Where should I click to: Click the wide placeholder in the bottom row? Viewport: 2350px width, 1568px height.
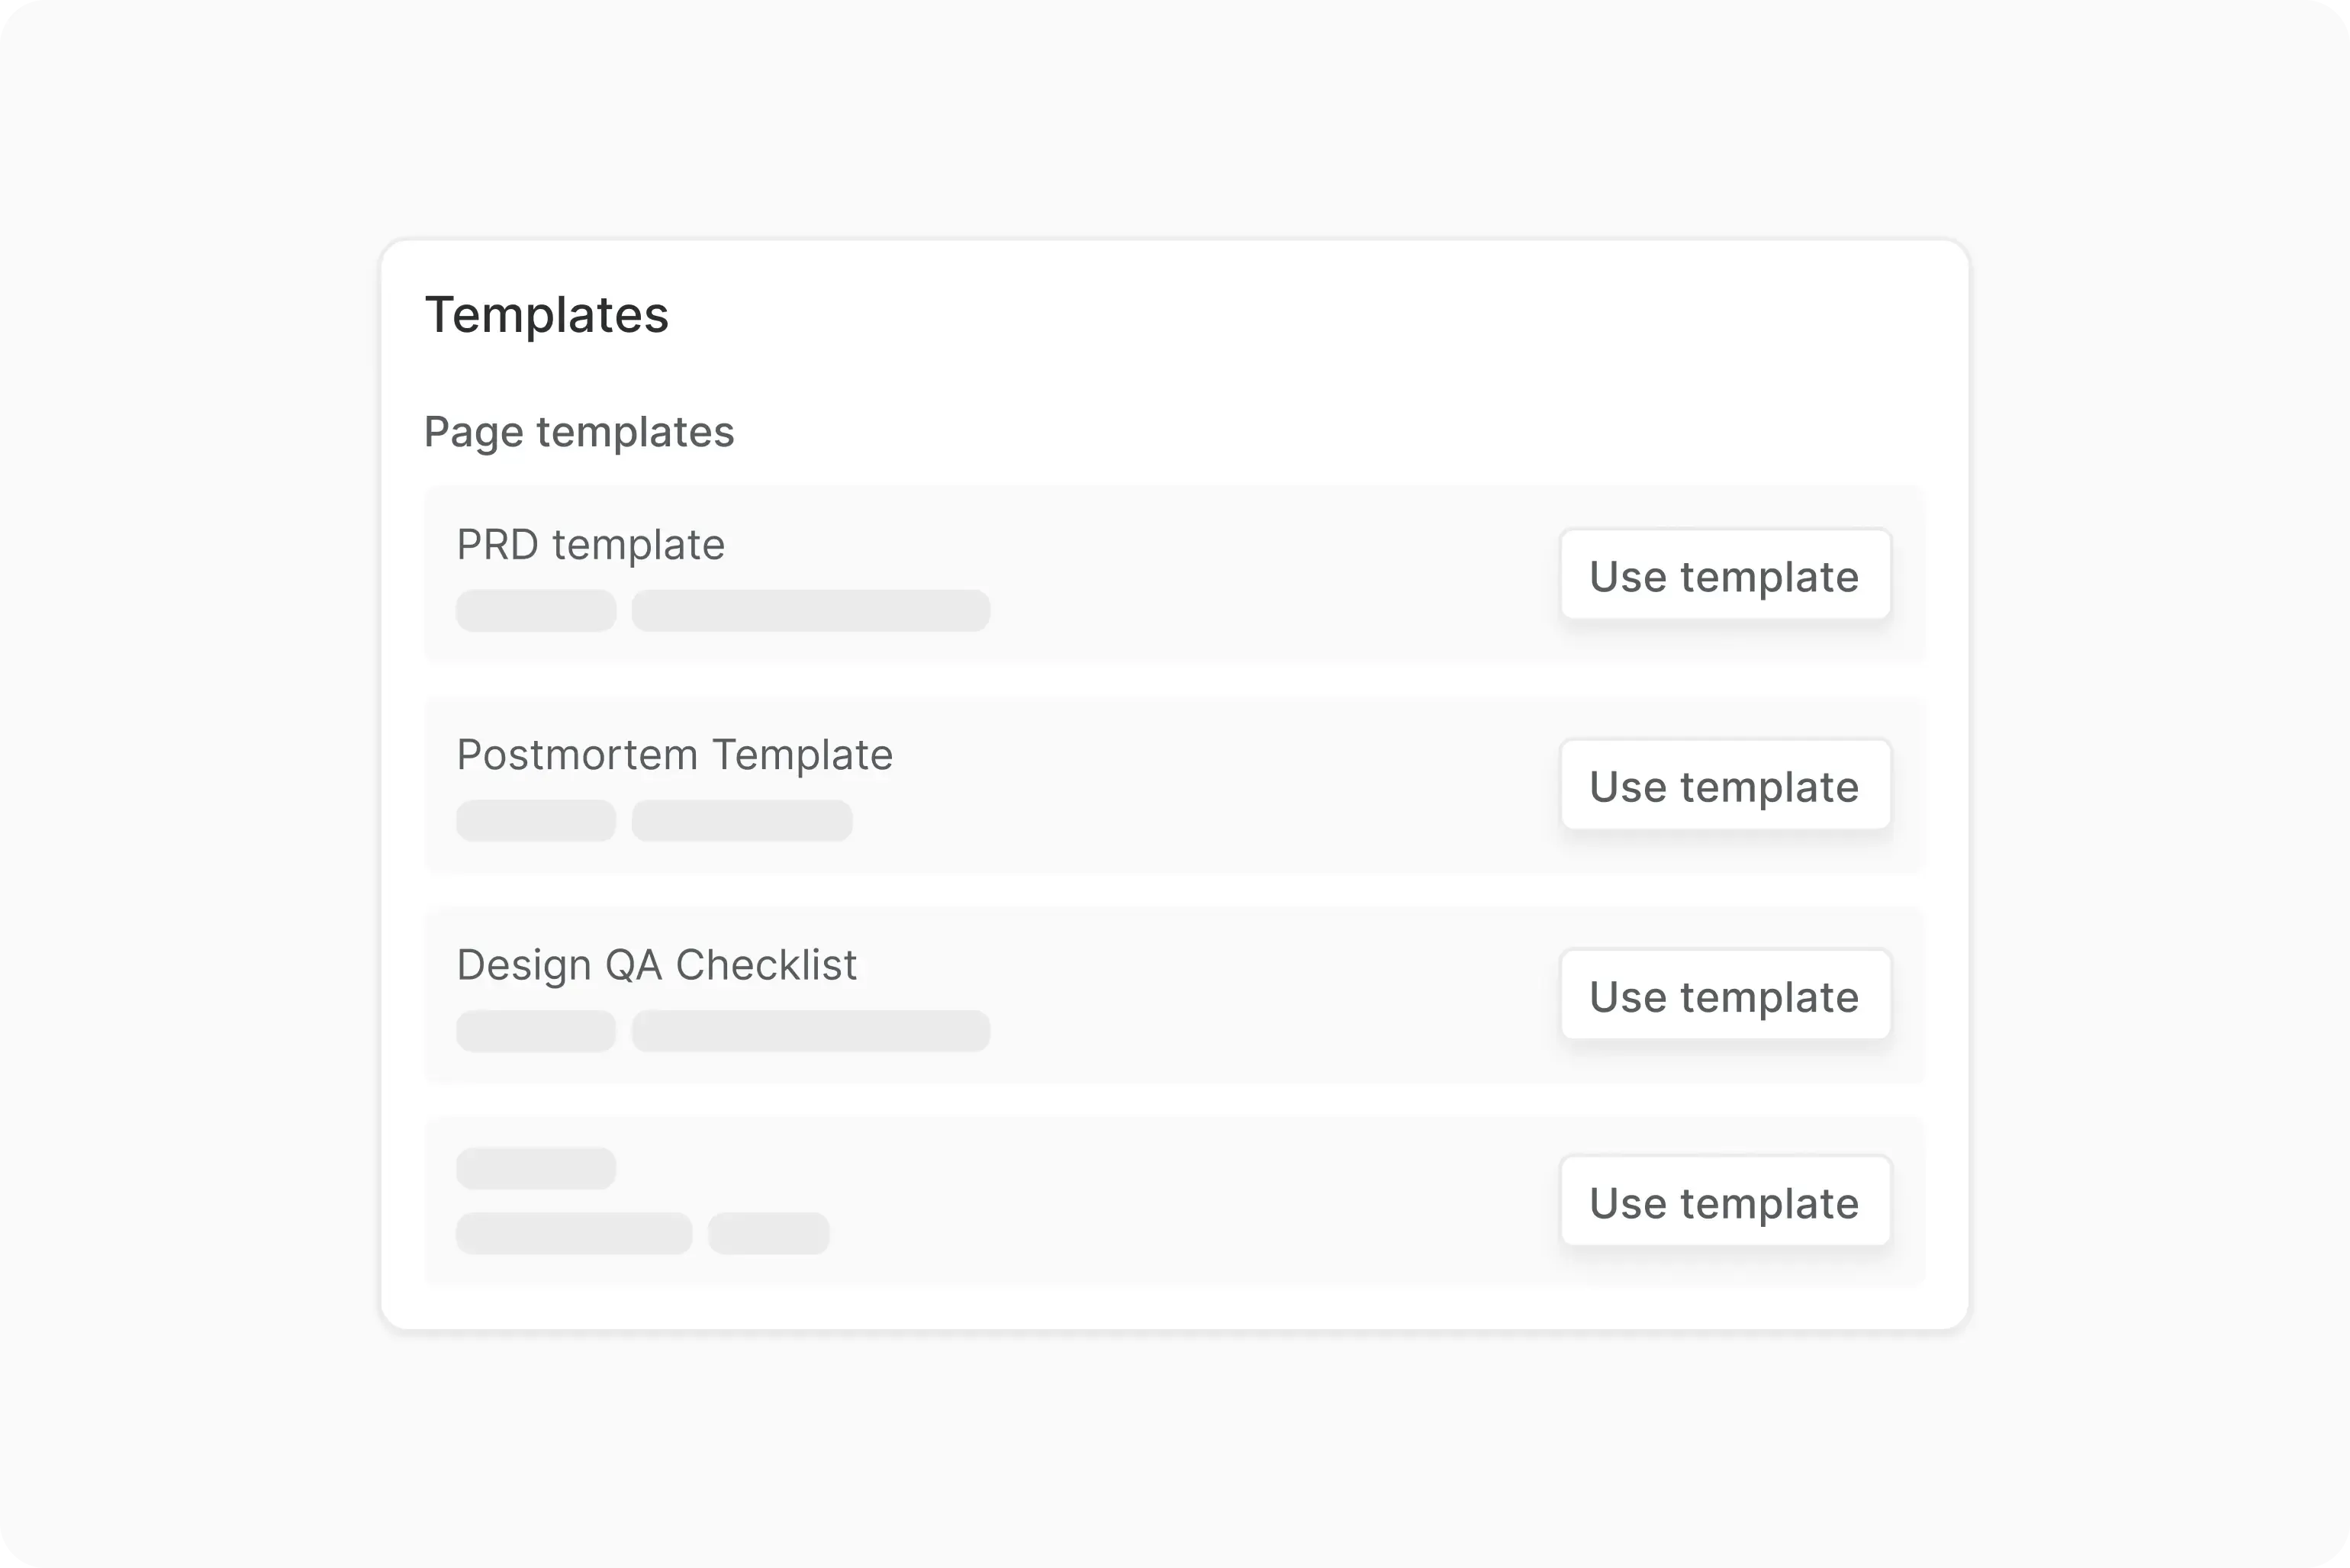pyautogui.click(x=573, y=1233)
